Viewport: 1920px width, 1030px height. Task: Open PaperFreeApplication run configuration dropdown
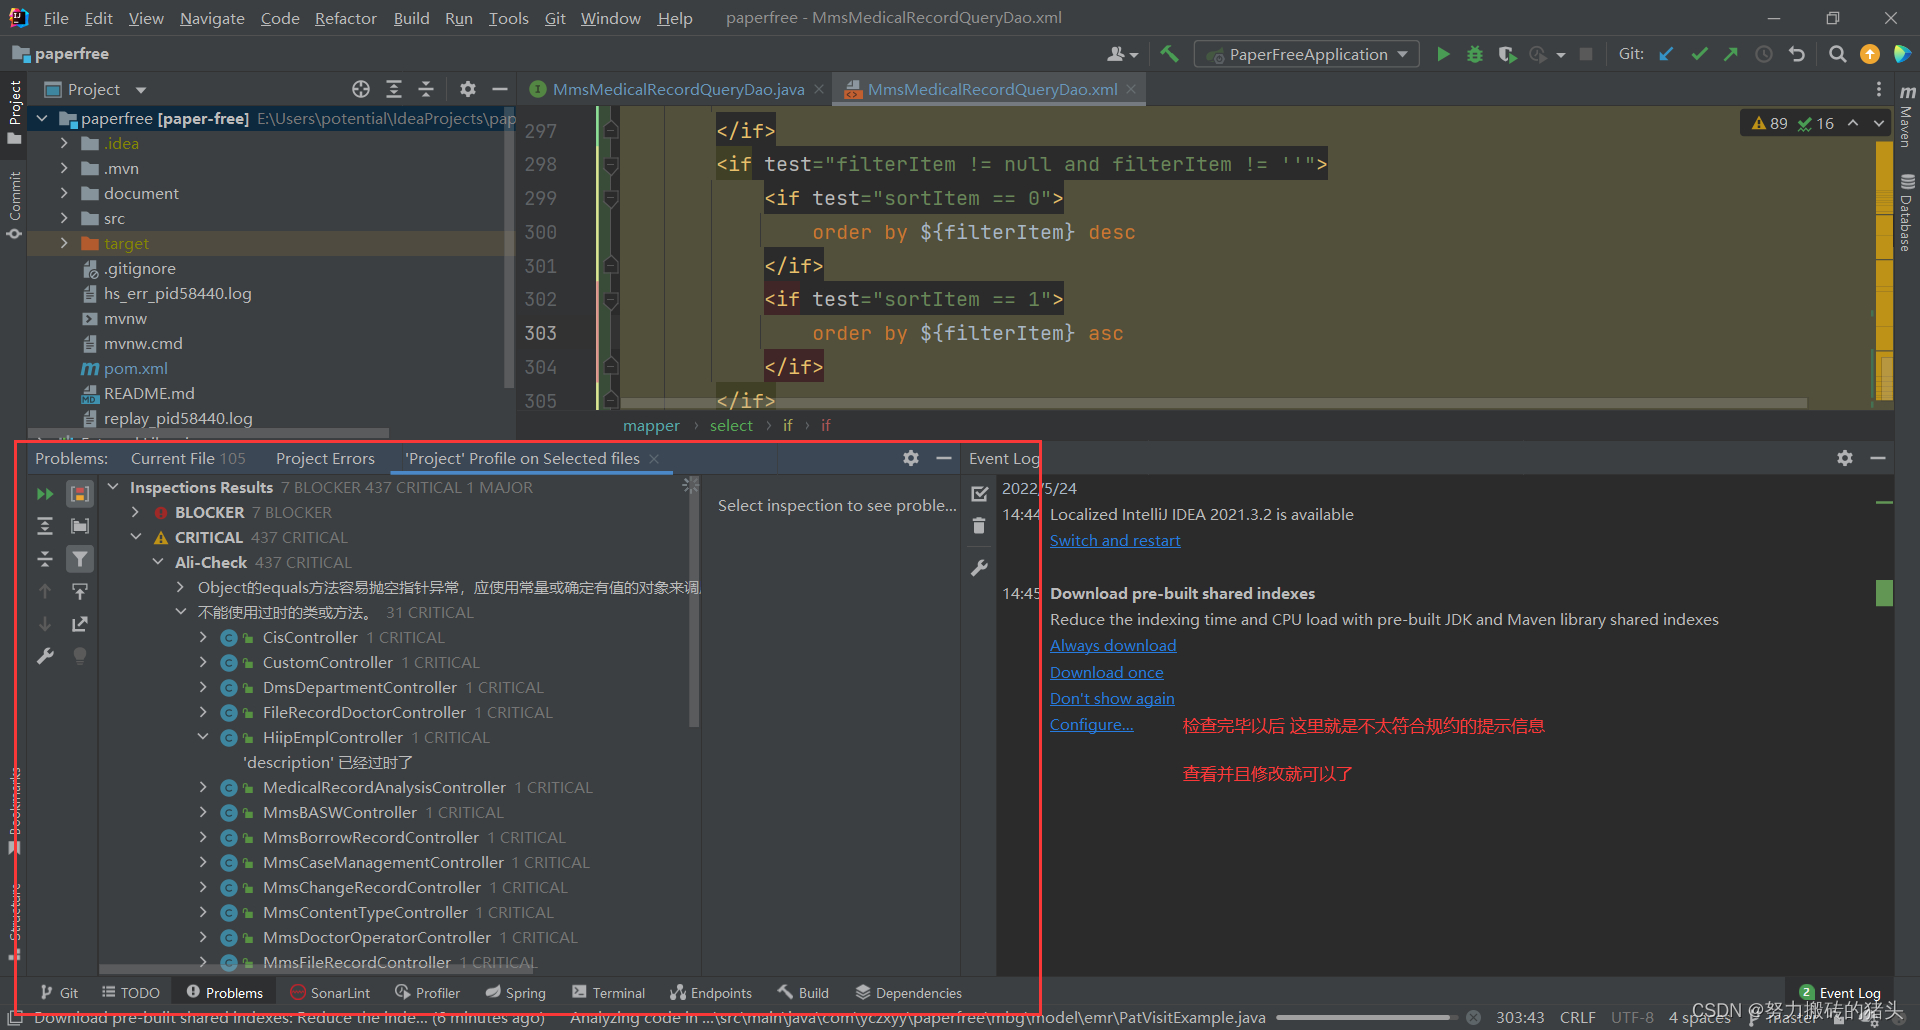click(x=1307, y=54)
